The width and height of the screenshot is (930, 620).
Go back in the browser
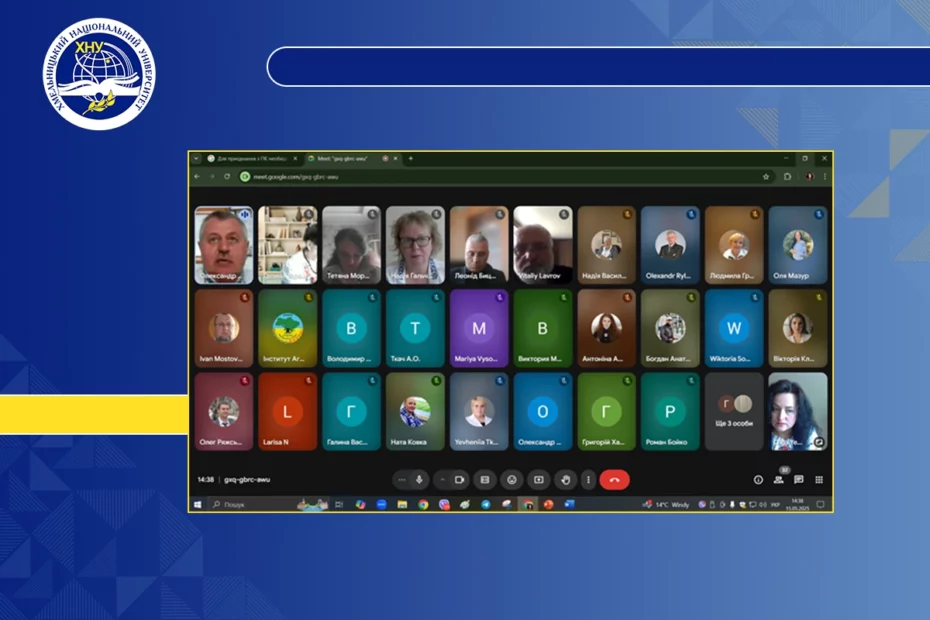click(x=197, y=176)
